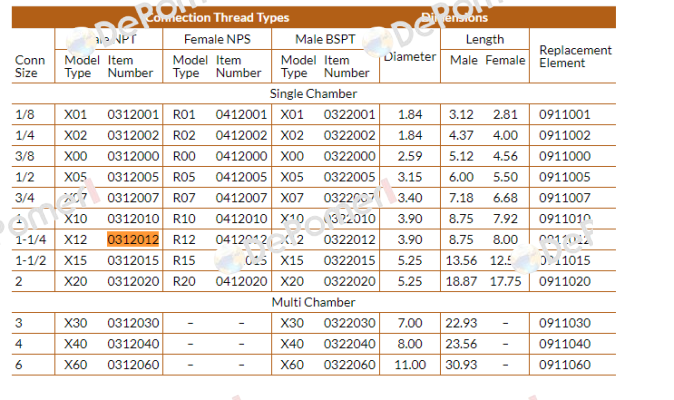674x400 pixels.
Task: Select Male BSPT item 0322060
Action: tap(349, 365)
